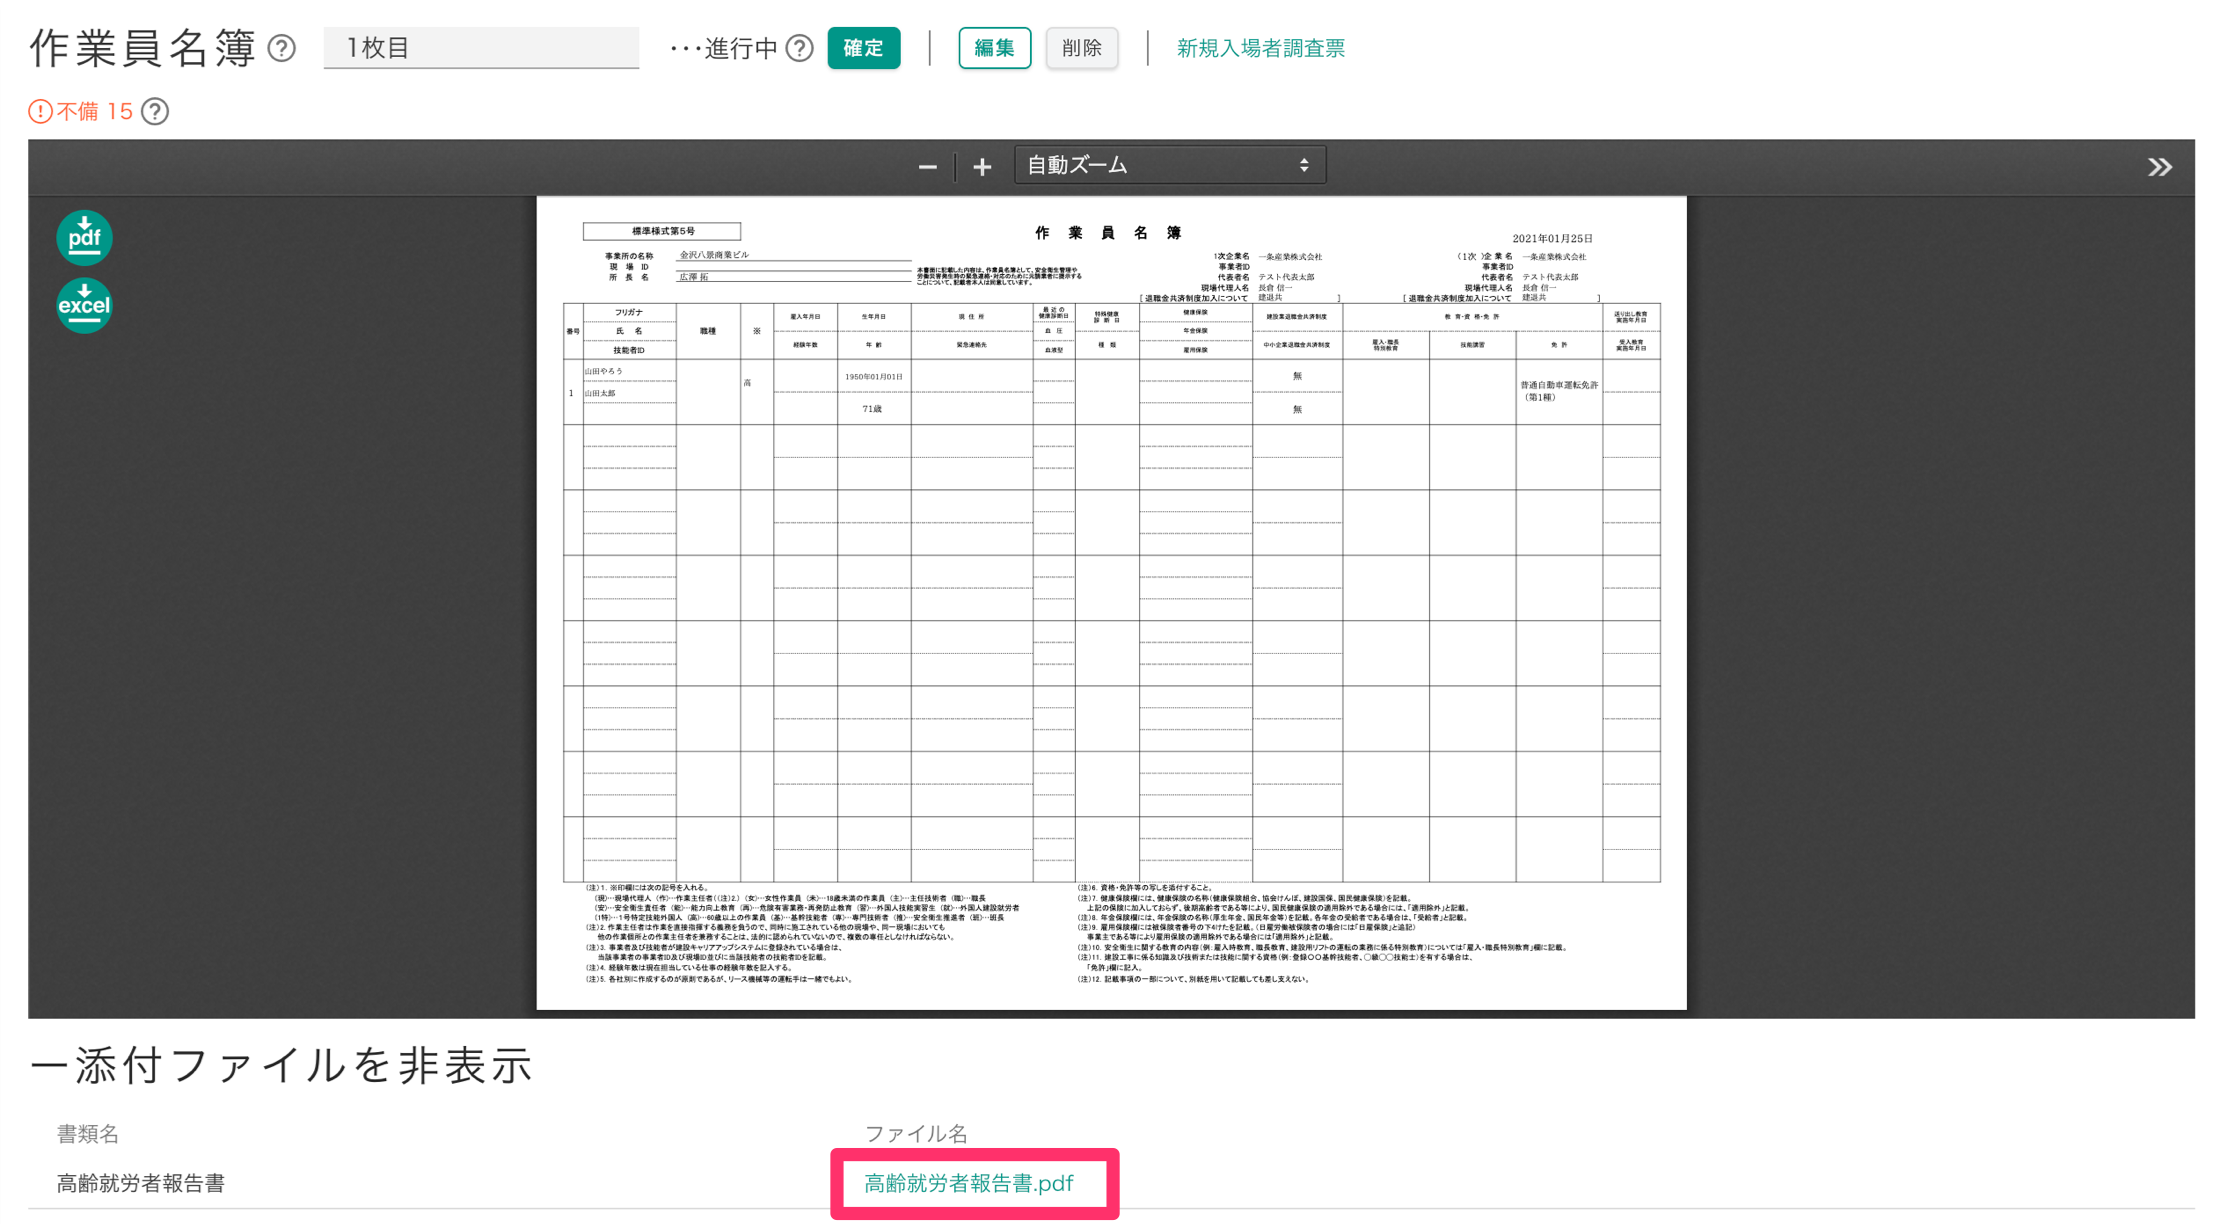Click the 高齢就労者報告書 document name row

(141, 1184)
